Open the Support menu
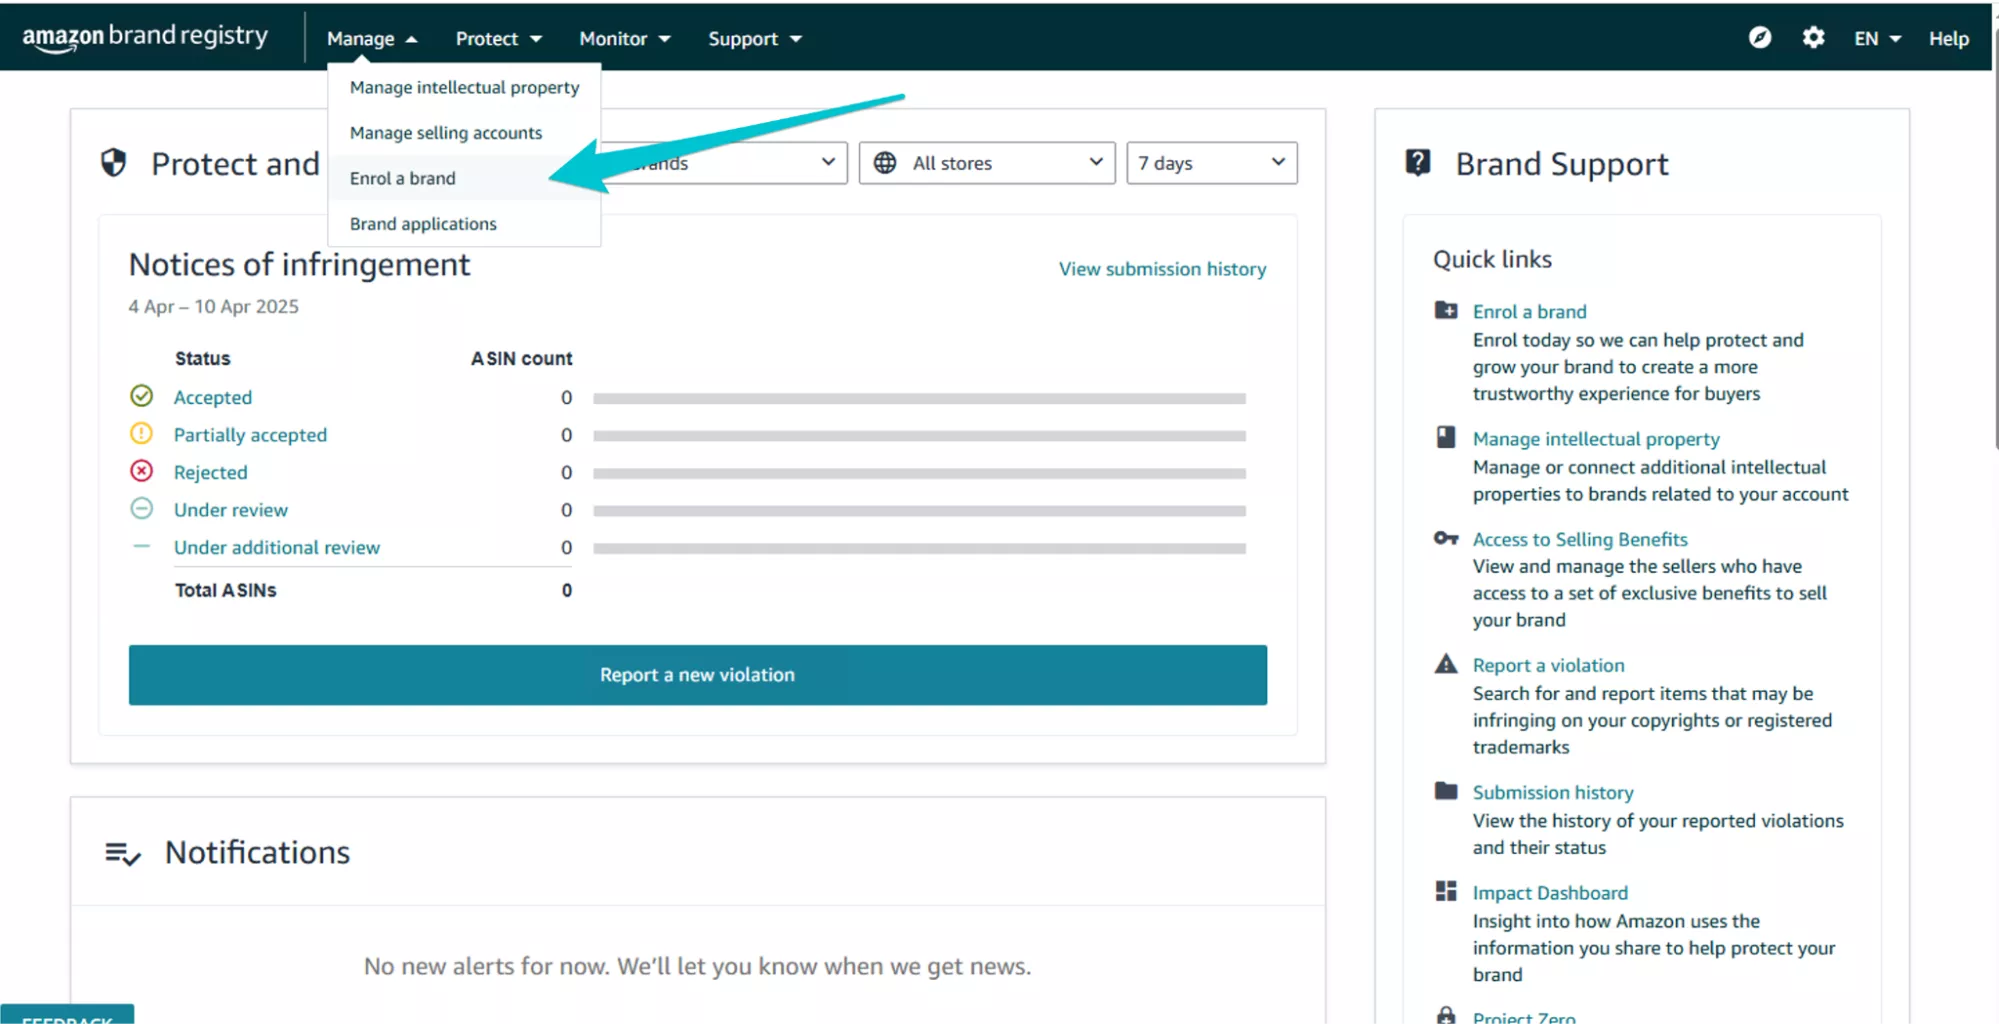The height and width of the screenshot is (1024, 1999). pos(755,39)
